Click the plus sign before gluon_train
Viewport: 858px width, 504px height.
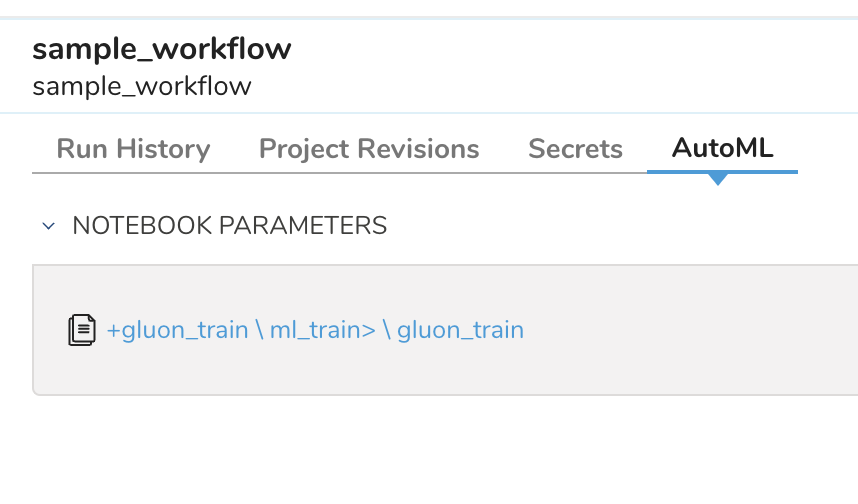[x=114, y=330]
